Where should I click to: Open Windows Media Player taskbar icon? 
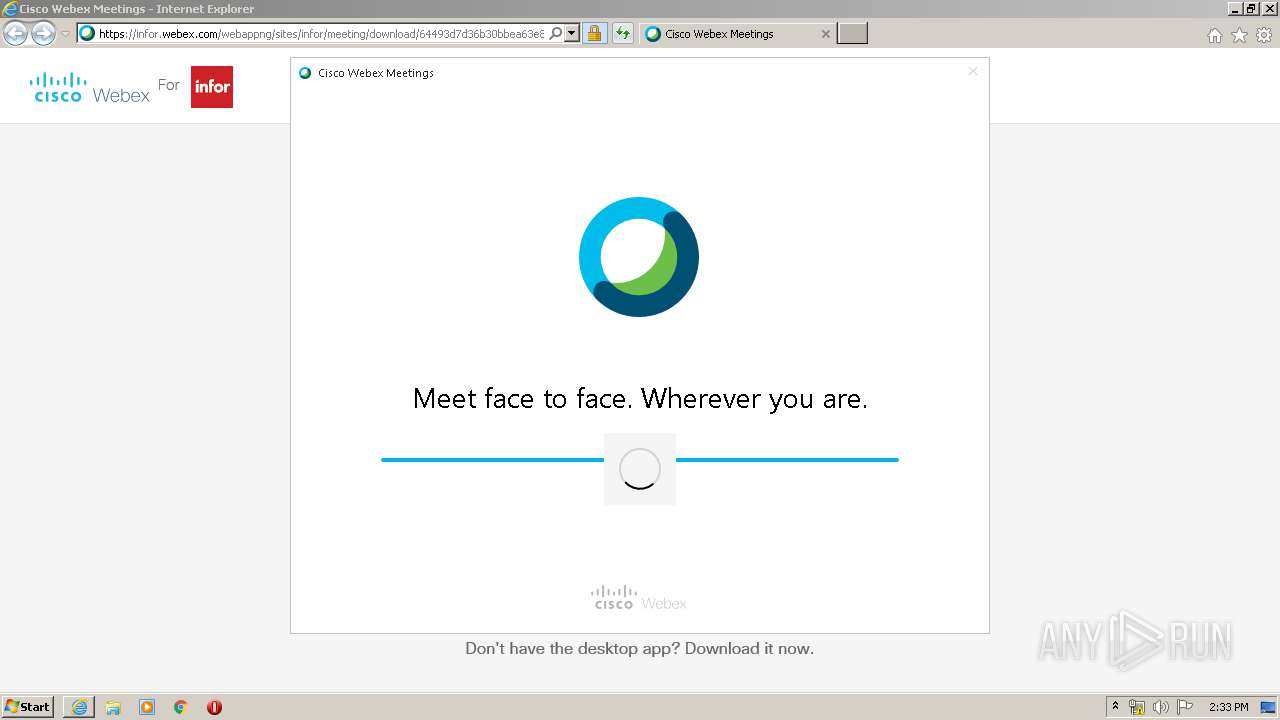tap(147, 707)
